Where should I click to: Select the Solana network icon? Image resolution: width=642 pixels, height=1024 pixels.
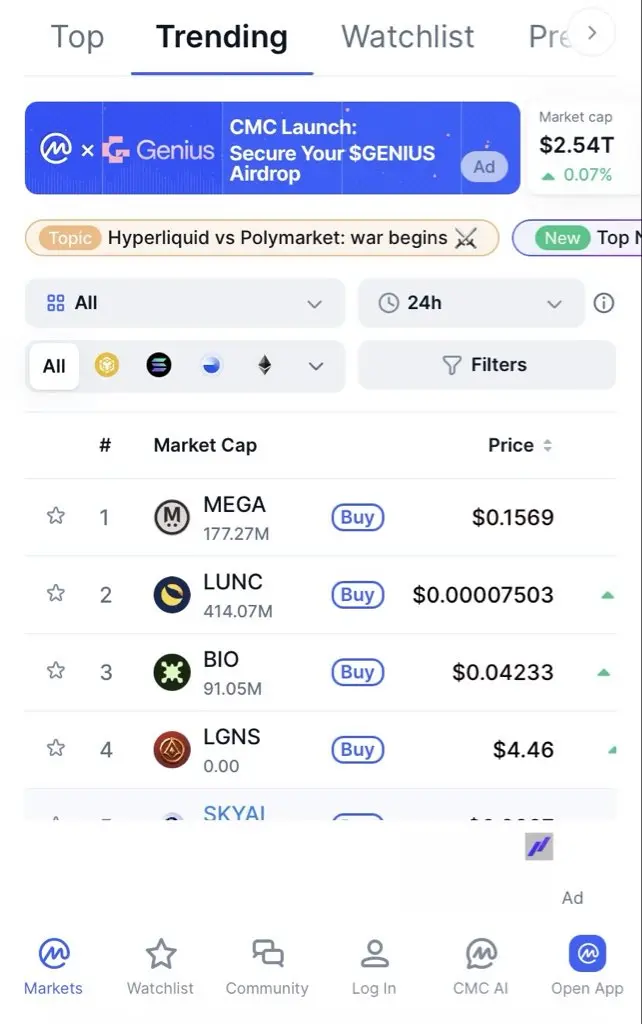(x=159, y=366)
